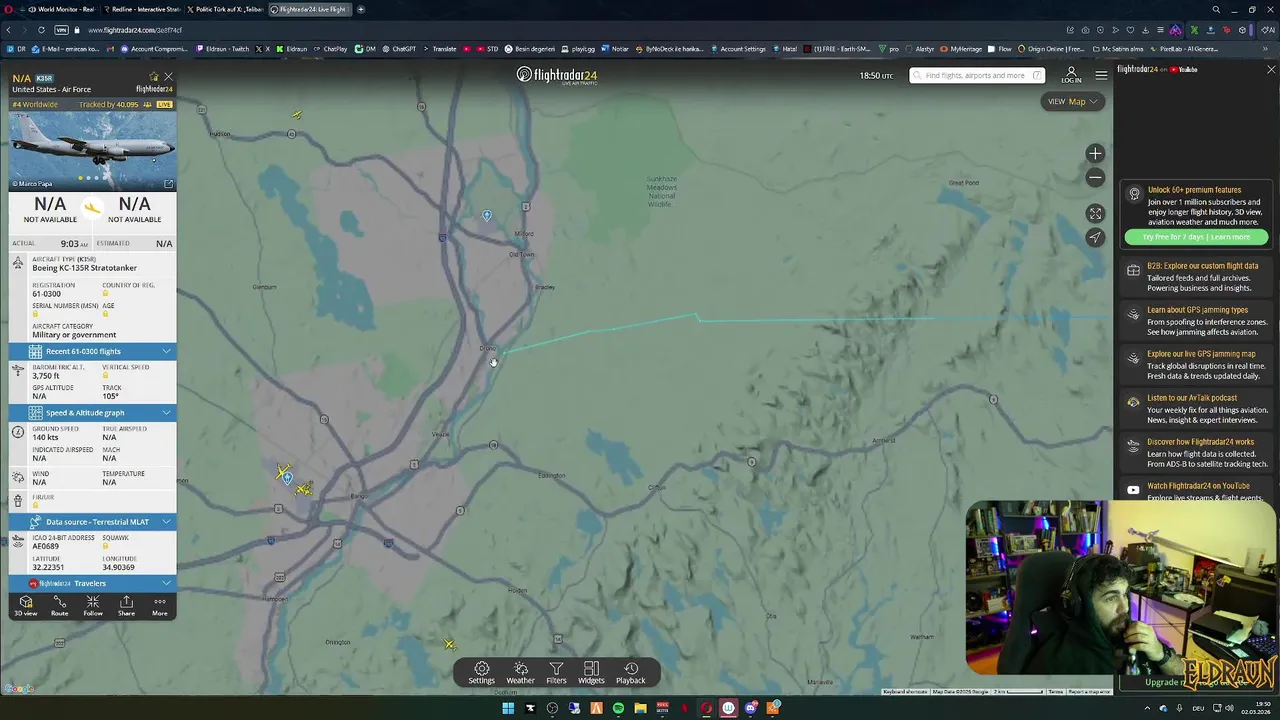The height and width of the screenshot is (720, 1280).
Task: Select the Flightradar24: Live Flight tab
Action: 310,9
